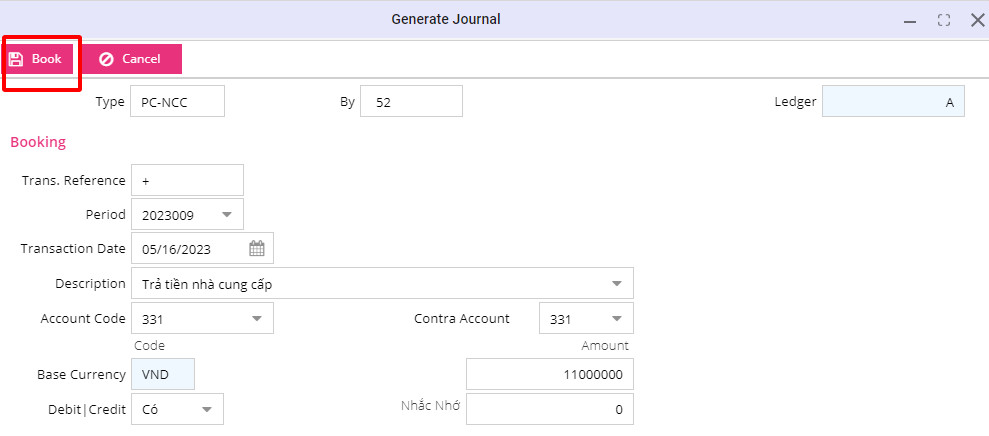Maximize the Generate Journal dialog
989x436 pixels.
[x=943, y=20]
